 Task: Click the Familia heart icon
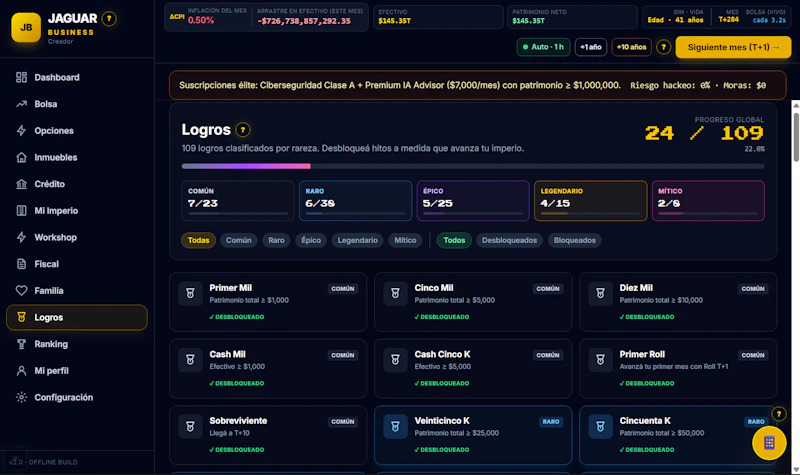point(21,291)
